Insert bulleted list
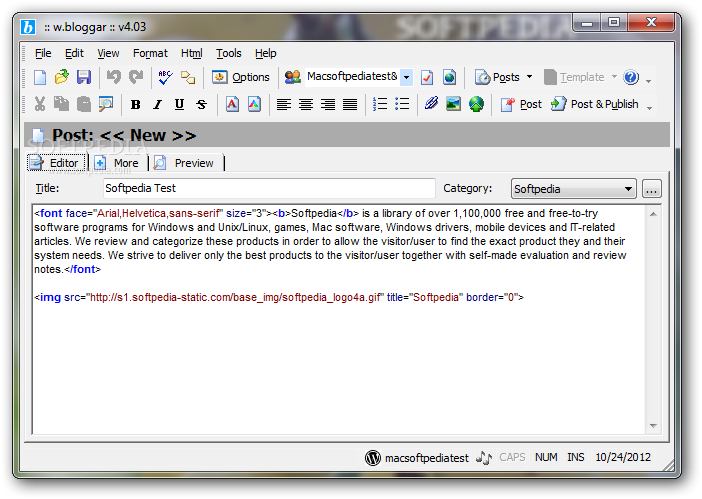Viewport: 702px width, 499px height. [x=402, y=104]
